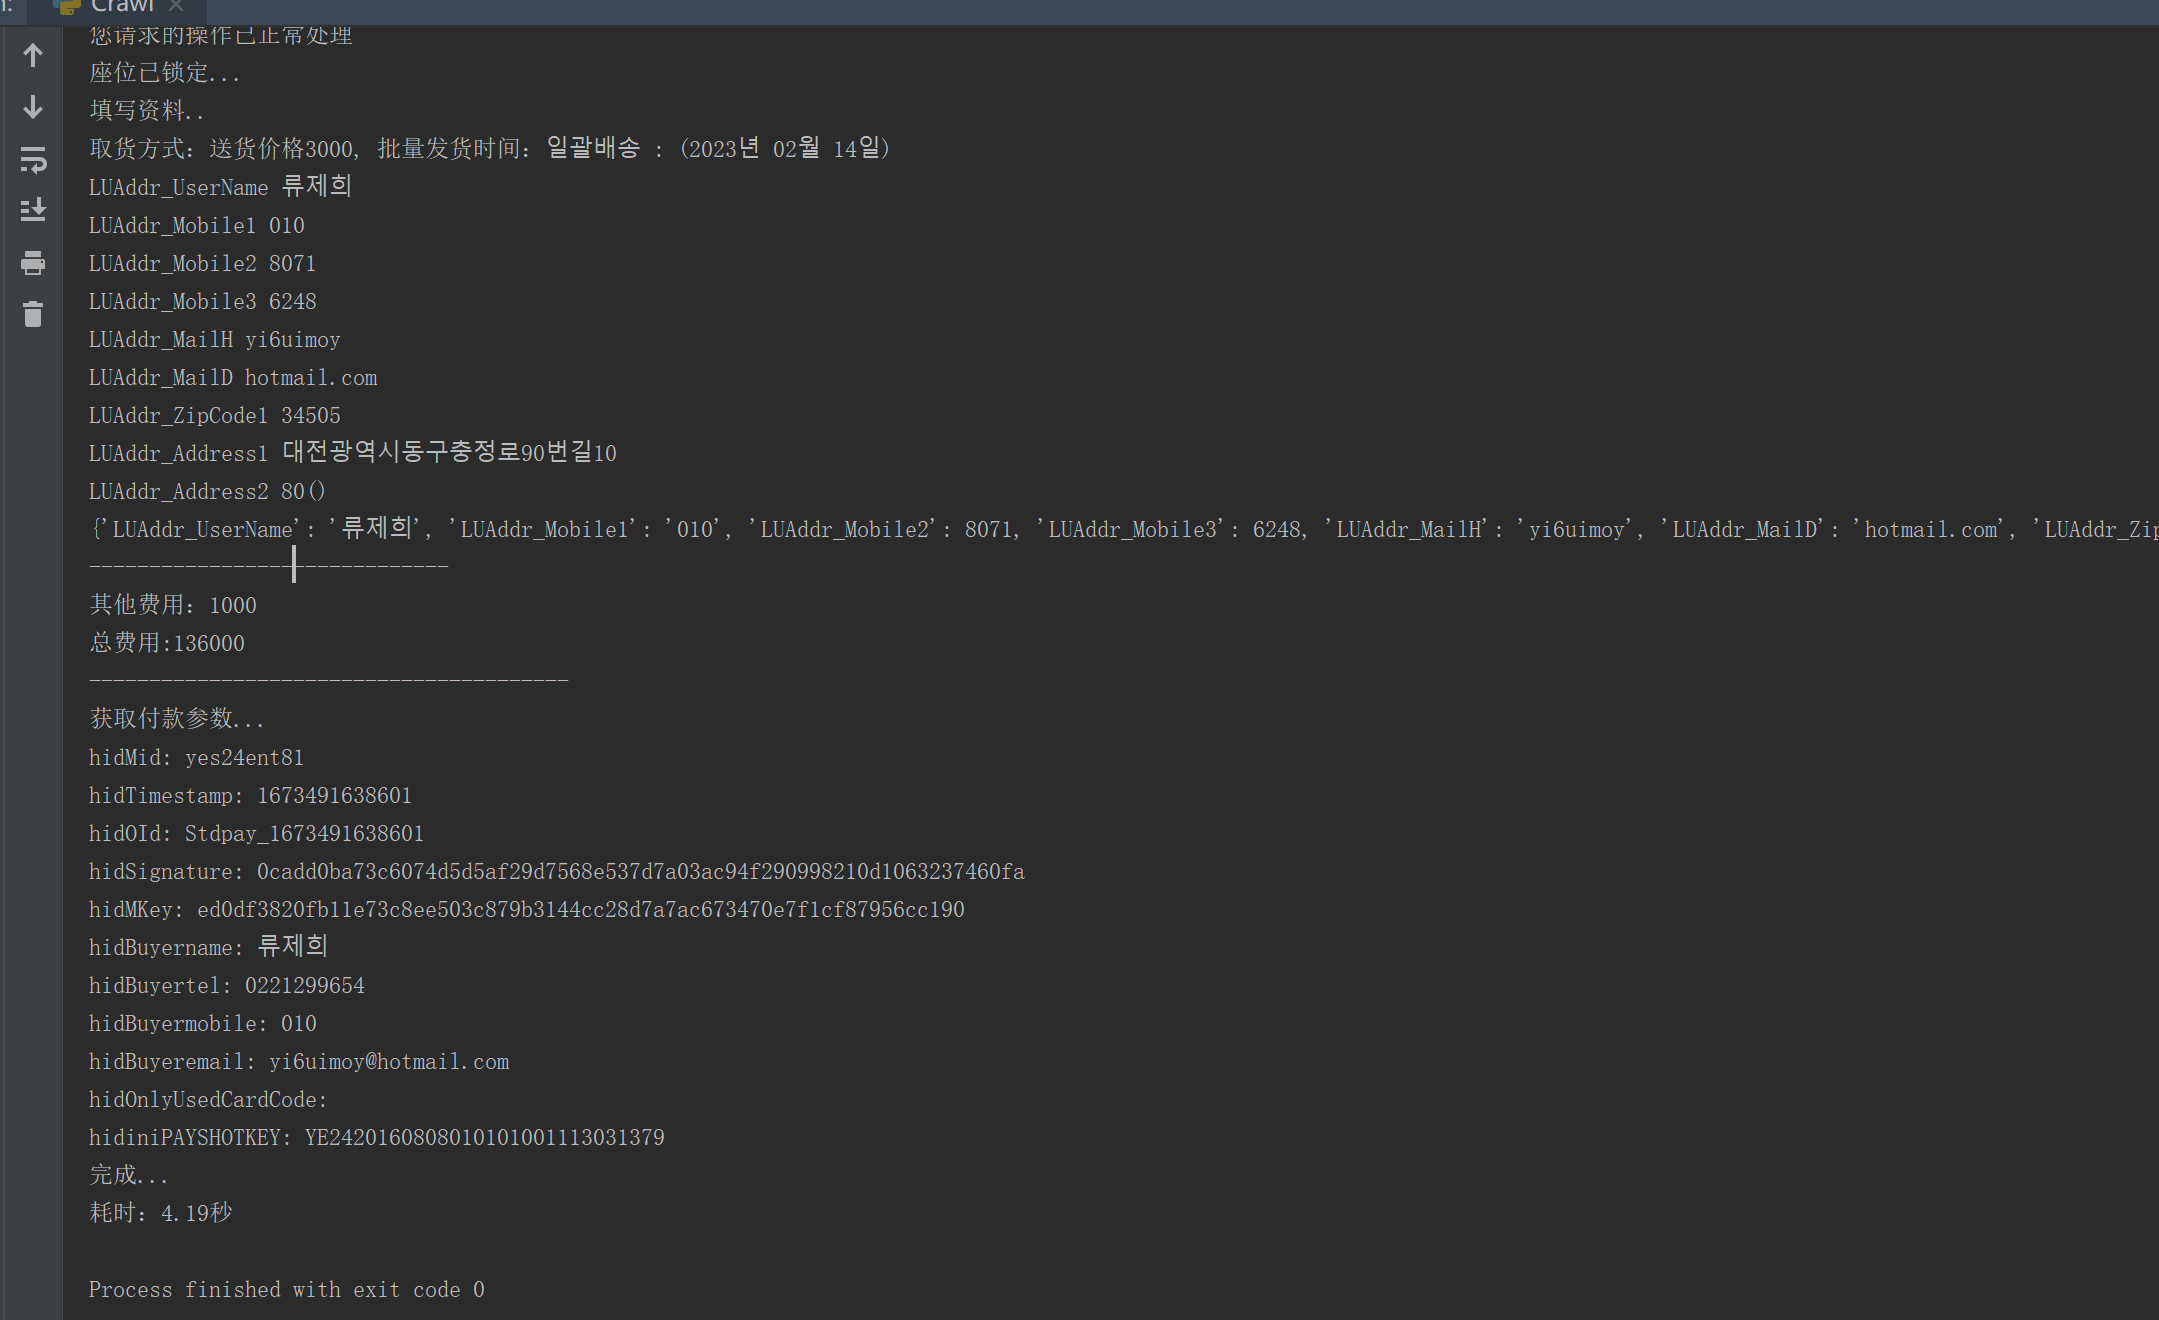2159x1320 pixels.
Task: Click the 'hidMKey' hash line
Action: pos(526,910)
